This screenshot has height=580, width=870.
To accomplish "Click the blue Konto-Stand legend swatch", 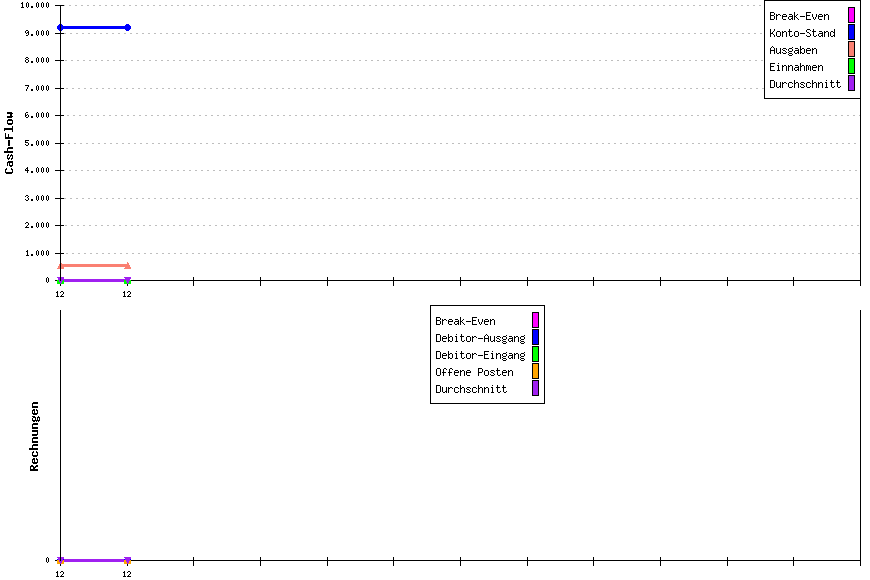I will point(851,33).
